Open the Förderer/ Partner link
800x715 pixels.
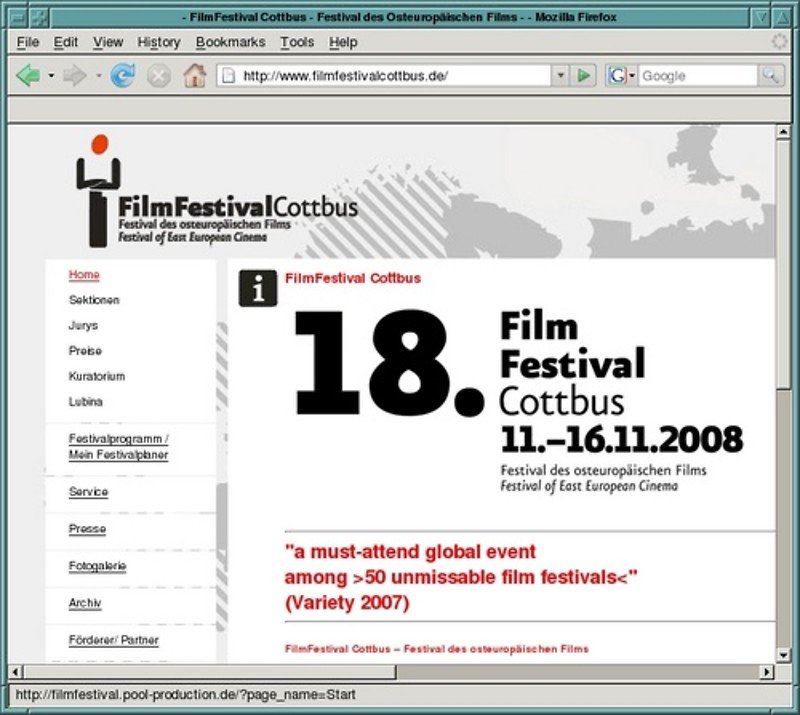click(113, 640)
